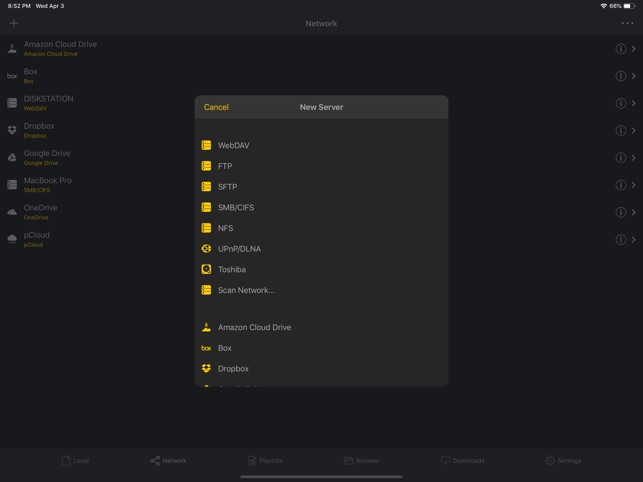The width and height of the screenshot is (643, 482).
Task: Open the Downloads tab
Action: [x=462, y=461]
